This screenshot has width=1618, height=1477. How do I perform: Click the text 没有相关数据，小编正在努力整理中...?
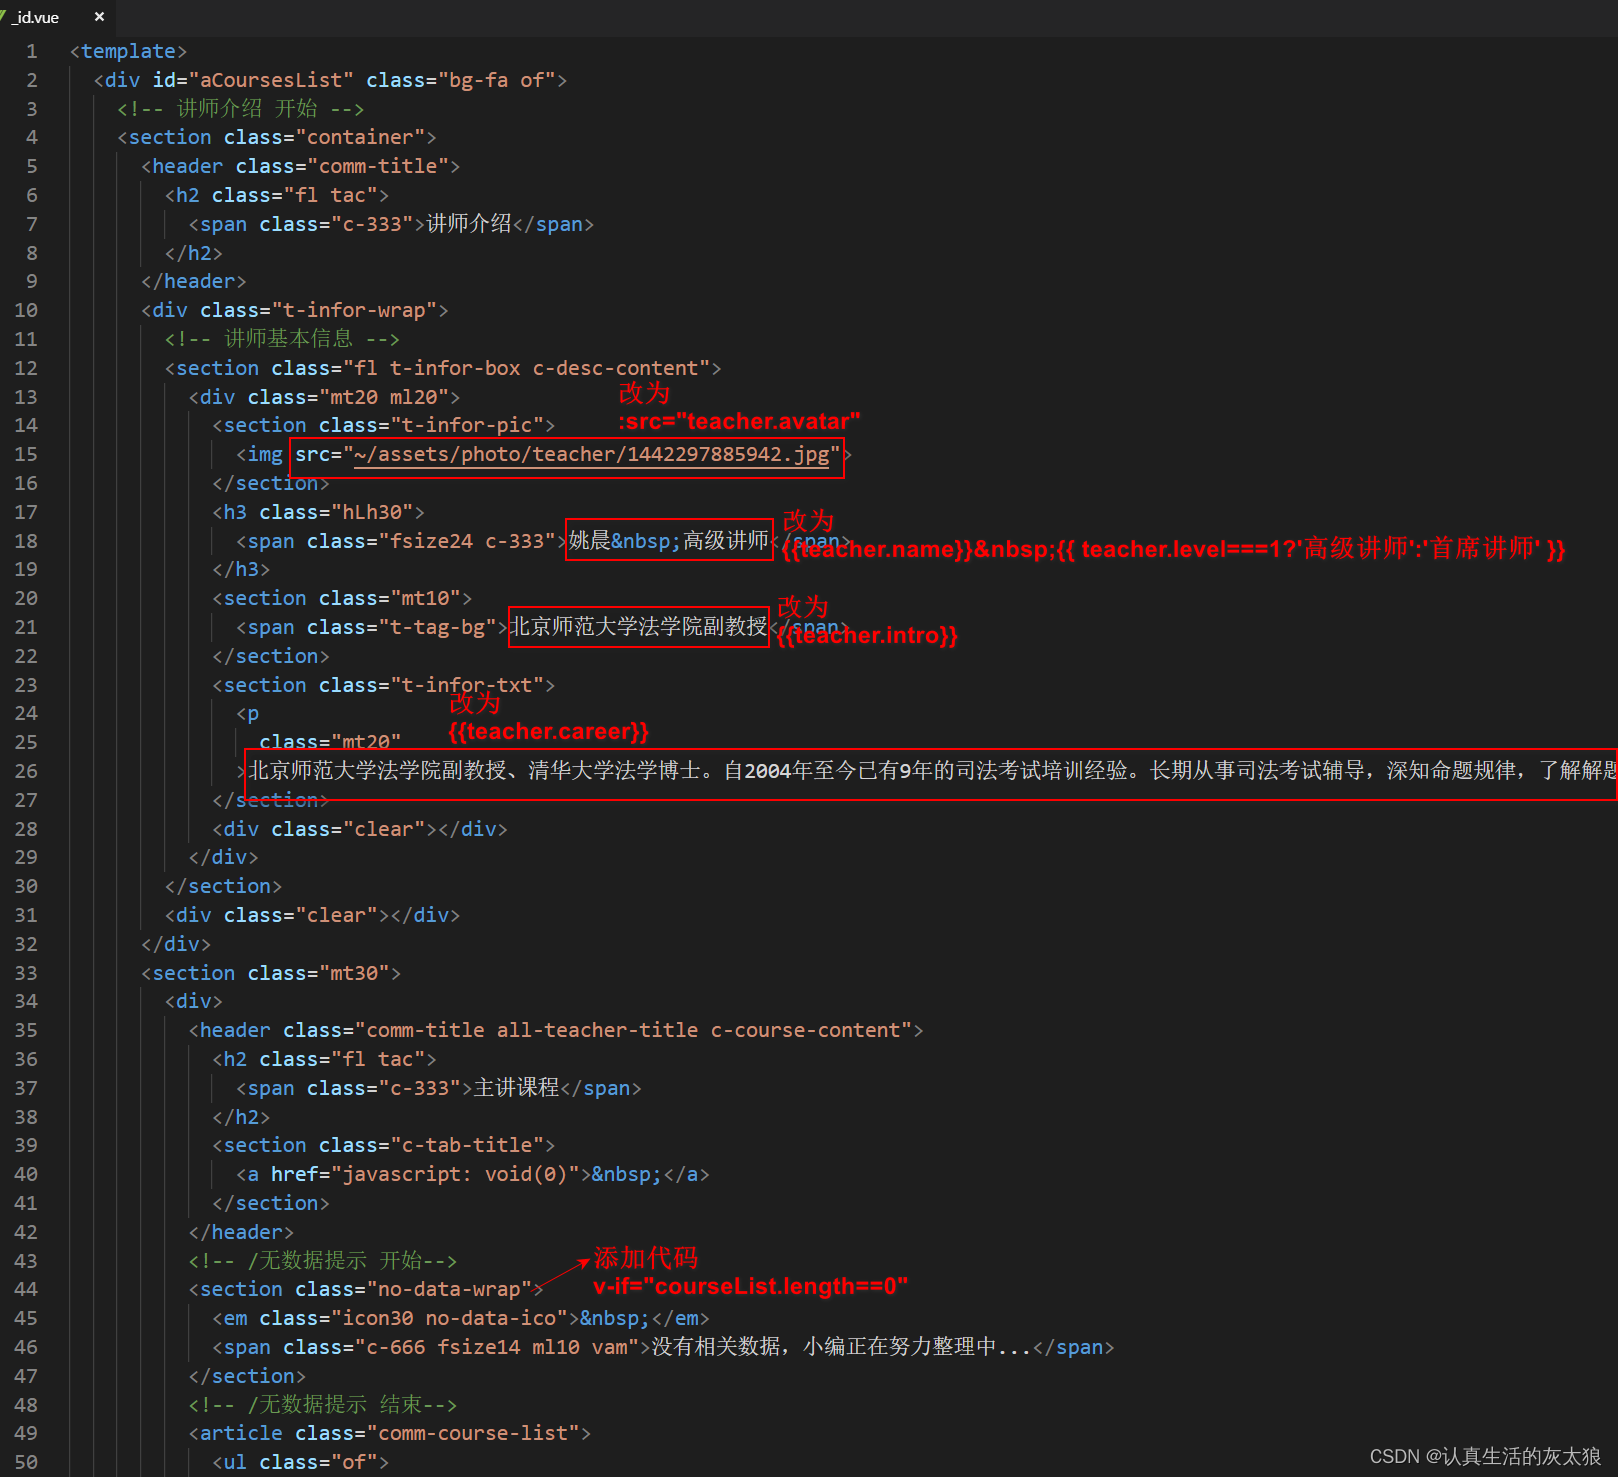(x=841, y=1347)
